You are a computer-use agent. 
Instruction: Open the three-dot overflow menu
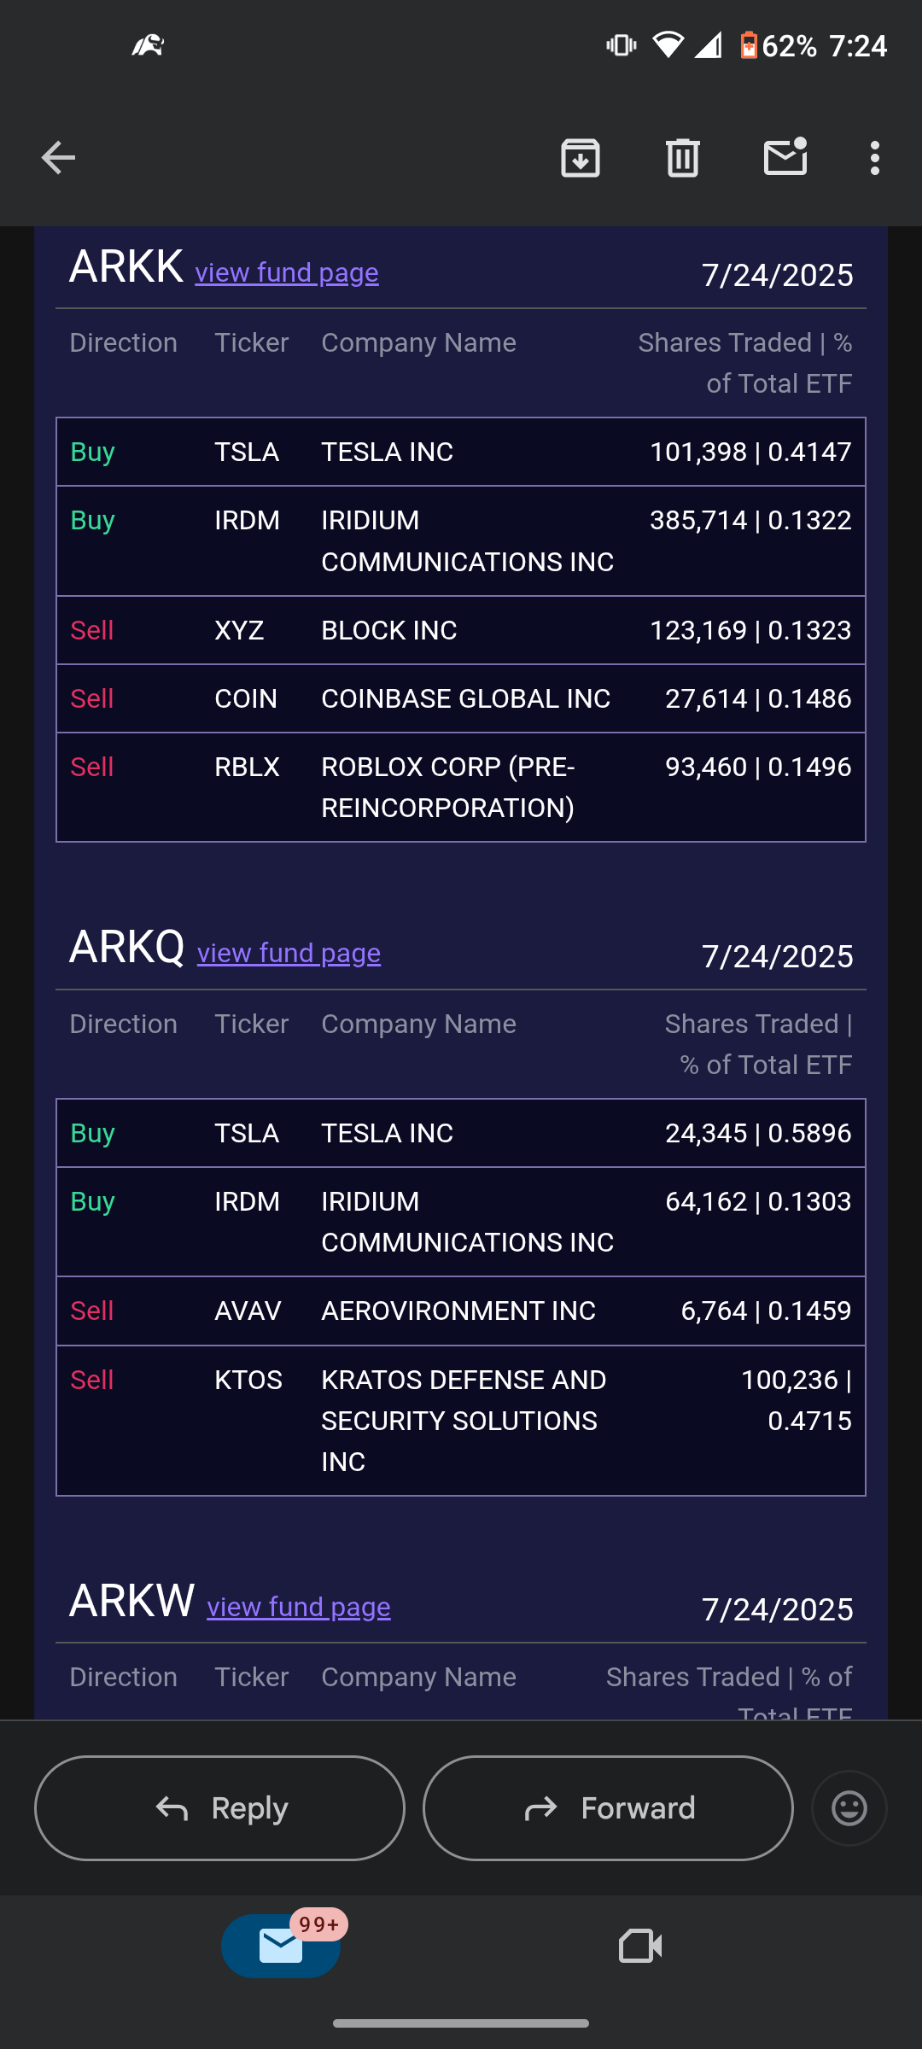[x=875, y=158]
